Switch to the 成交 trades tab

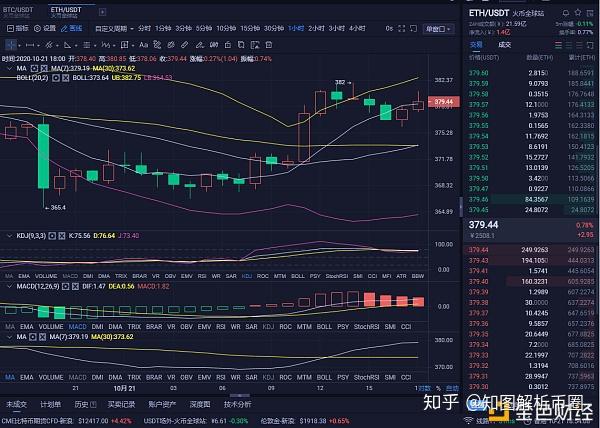[504, 45]
